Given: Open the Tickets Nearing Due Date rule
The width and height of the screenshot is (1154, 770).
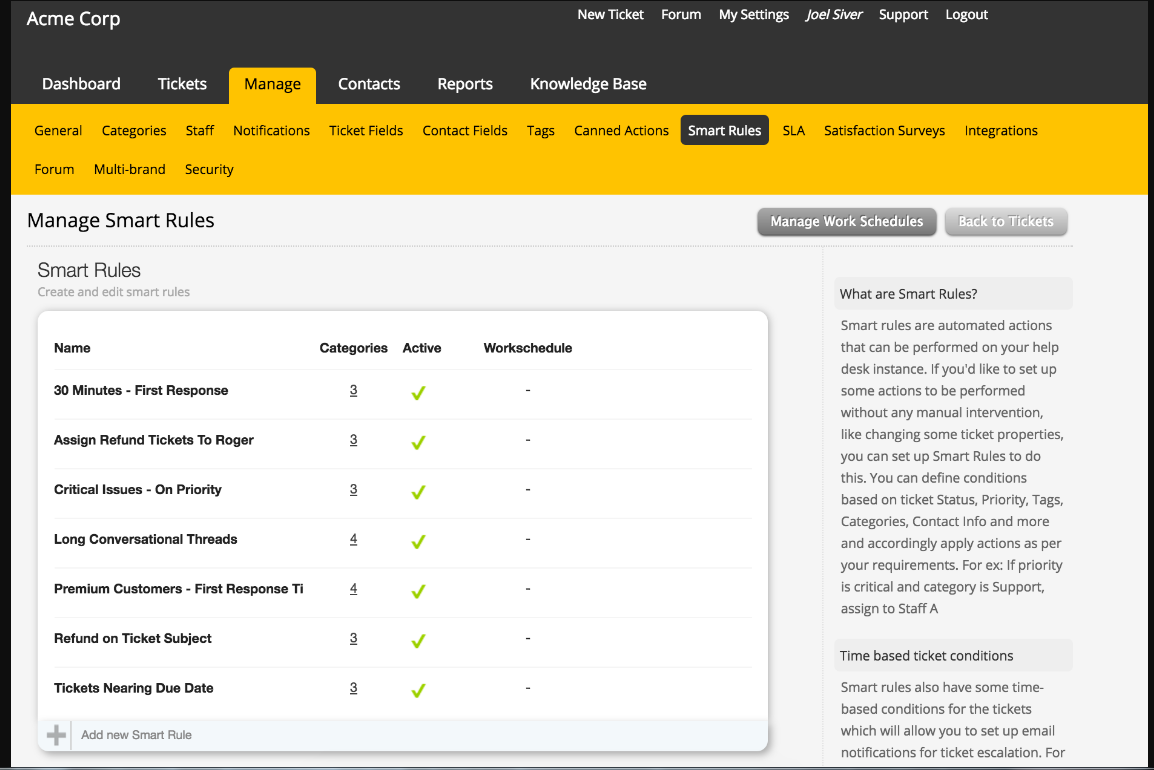Looking at the screenshot, I should pyautogui.click(x=134, y=688).
